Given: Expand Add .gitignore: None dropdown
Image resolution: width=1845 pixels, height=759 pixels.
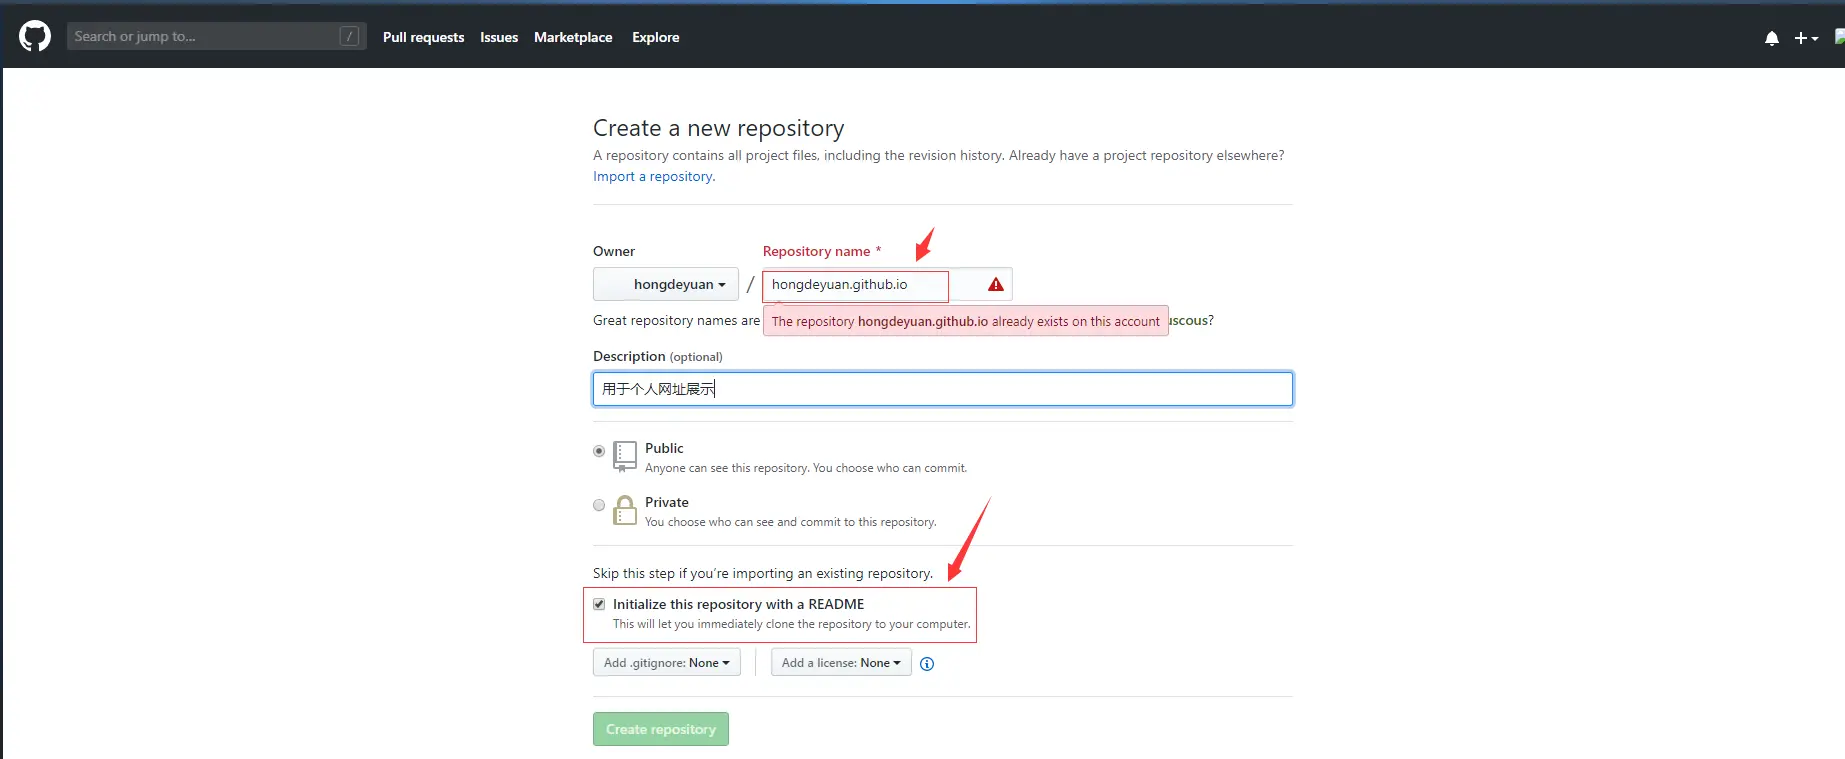Looking at the screenshot, I should 667,663.
